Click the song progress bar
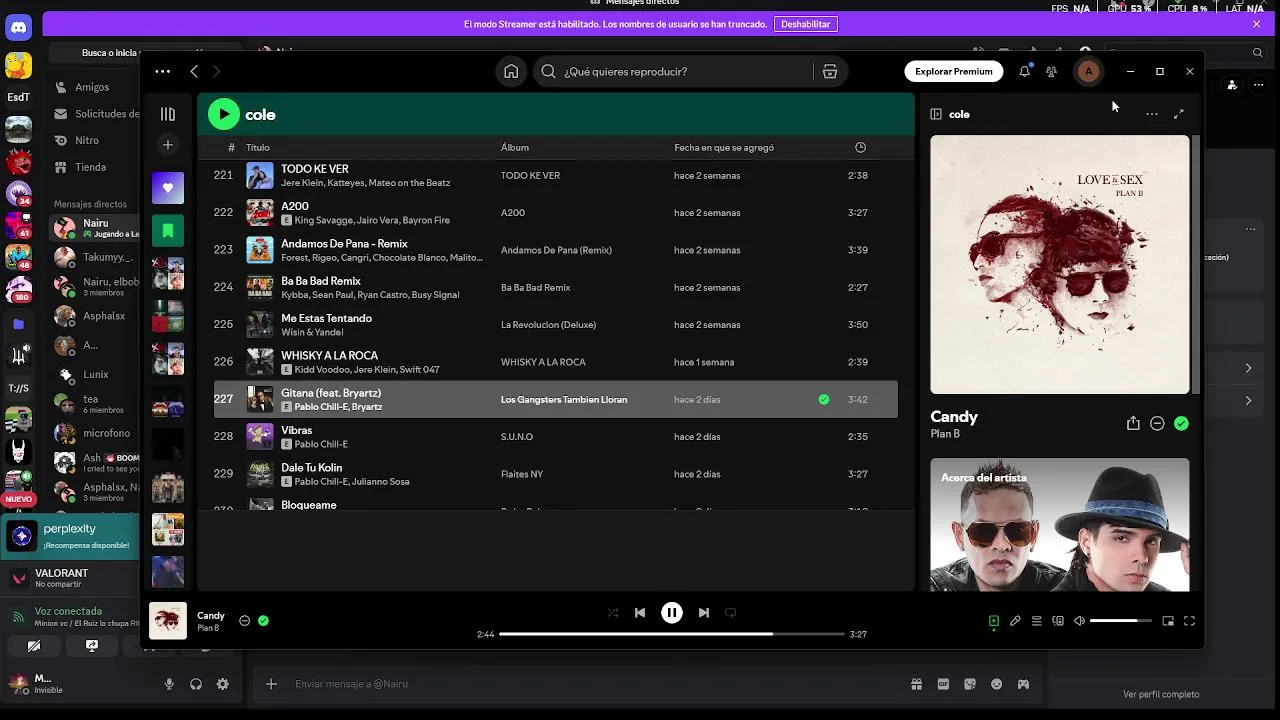1280x720 pixels. tap(672, 634)
